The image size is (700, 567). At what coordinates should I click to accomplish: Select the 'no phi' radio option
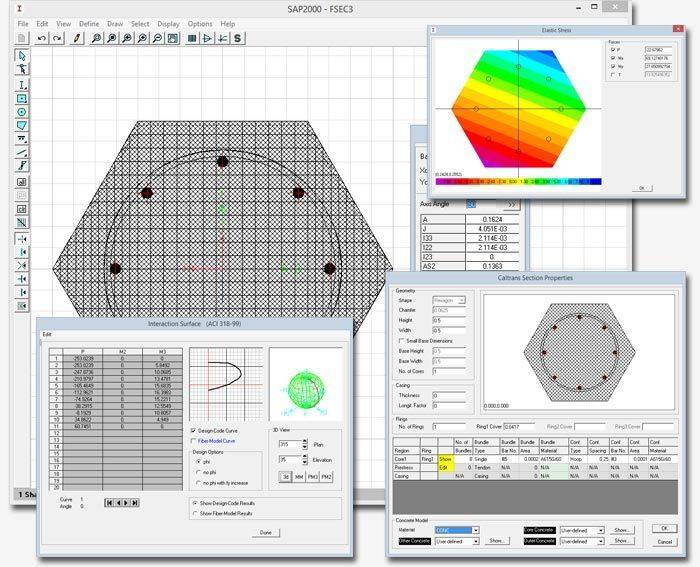(199, 472)
